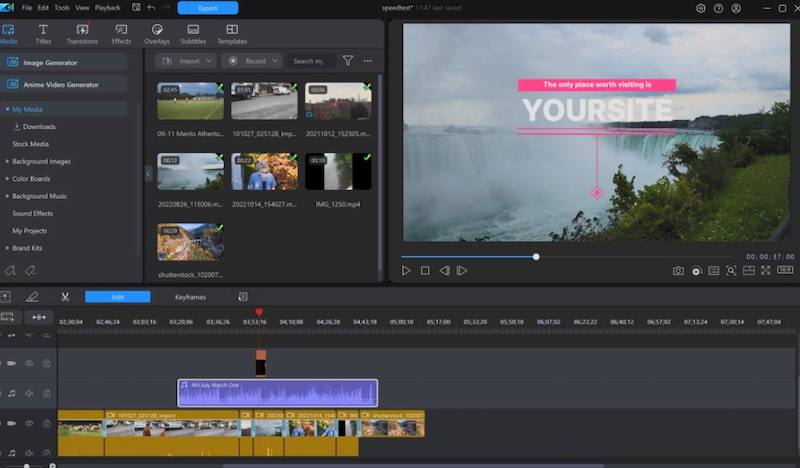Click the fit timeline to view icon

tap(39, 317)
